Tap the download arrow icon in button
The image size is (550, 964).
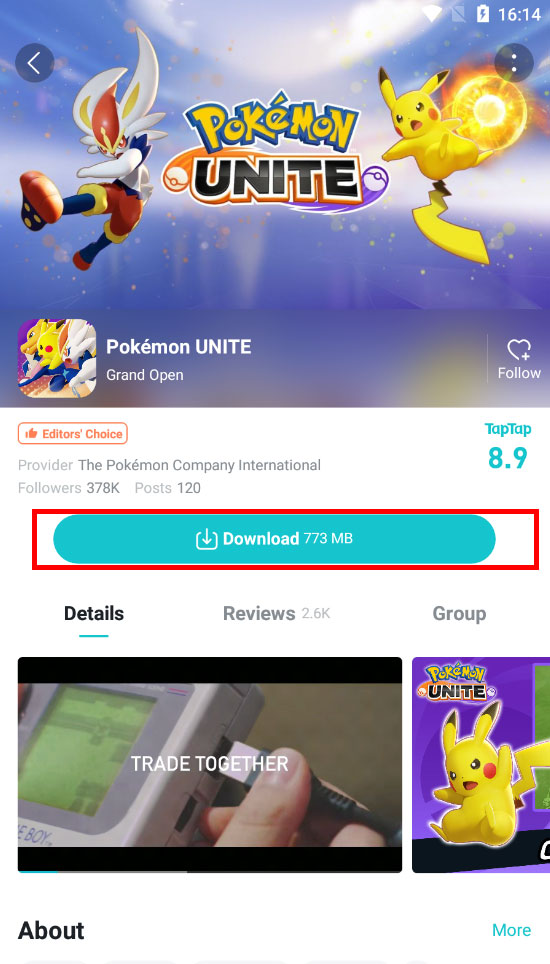point(206,539)
